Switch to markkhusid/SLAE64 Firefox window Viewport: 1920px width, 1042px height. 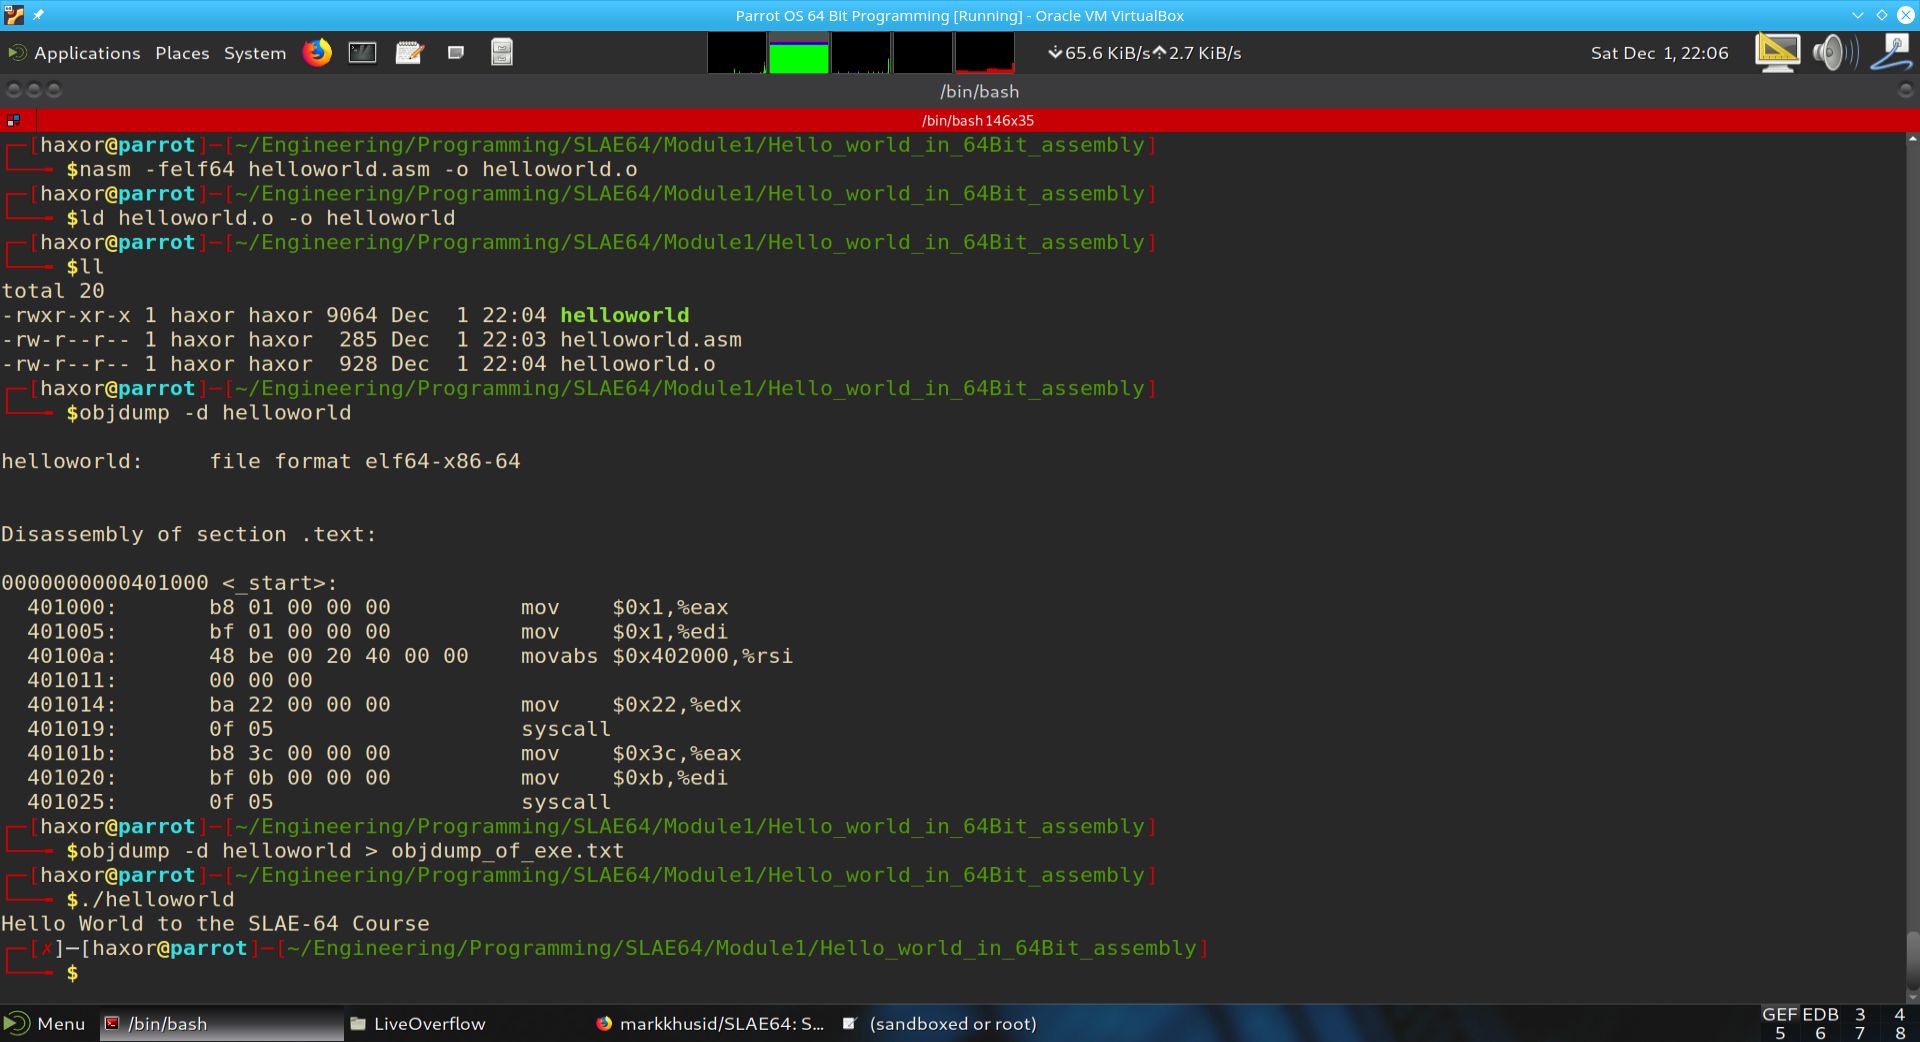[710, 1023]
